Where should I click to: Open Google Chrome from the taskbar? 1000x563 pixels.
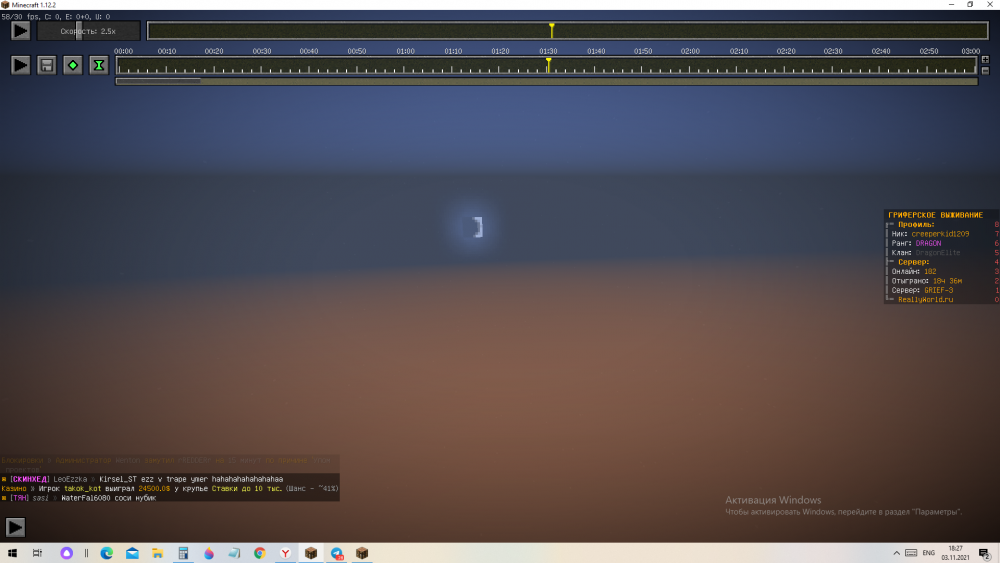pos(260,553)
